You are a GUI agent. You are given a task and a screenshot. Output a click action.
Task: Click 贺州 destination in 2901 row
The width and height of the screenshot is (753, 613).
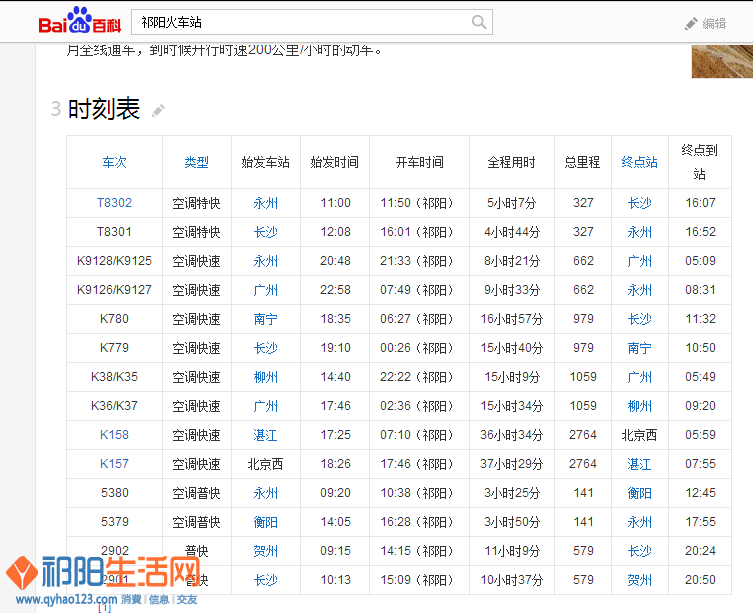[640, 580]
